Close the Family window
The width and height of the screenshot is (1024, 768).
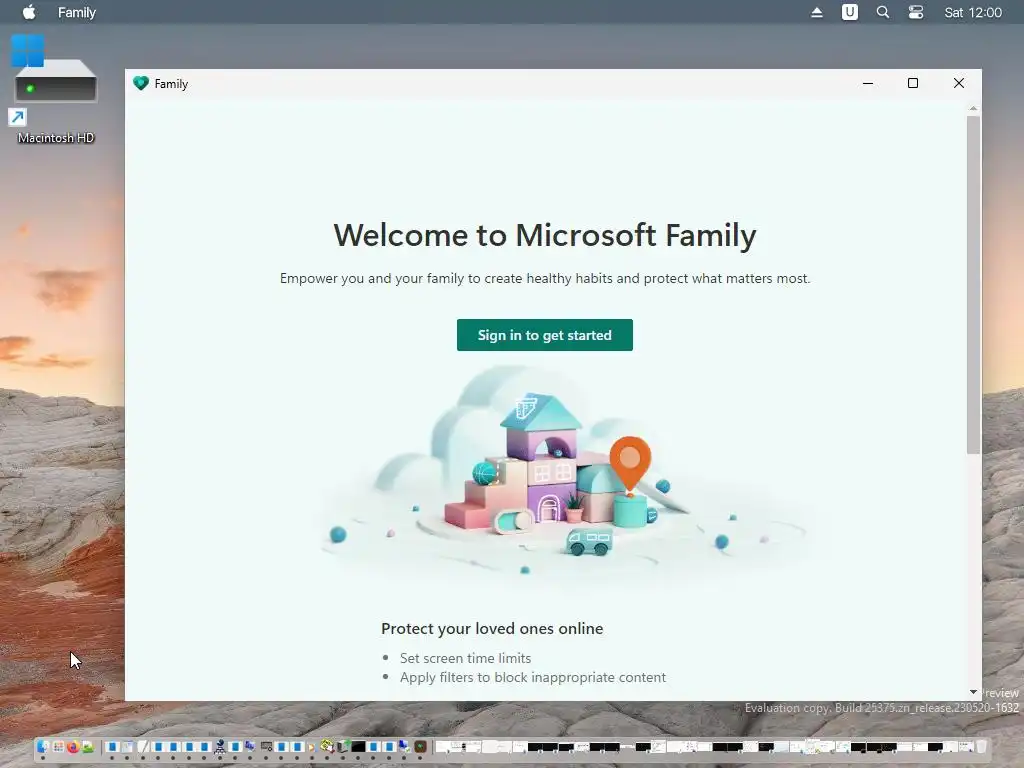[x=959, y=84]
